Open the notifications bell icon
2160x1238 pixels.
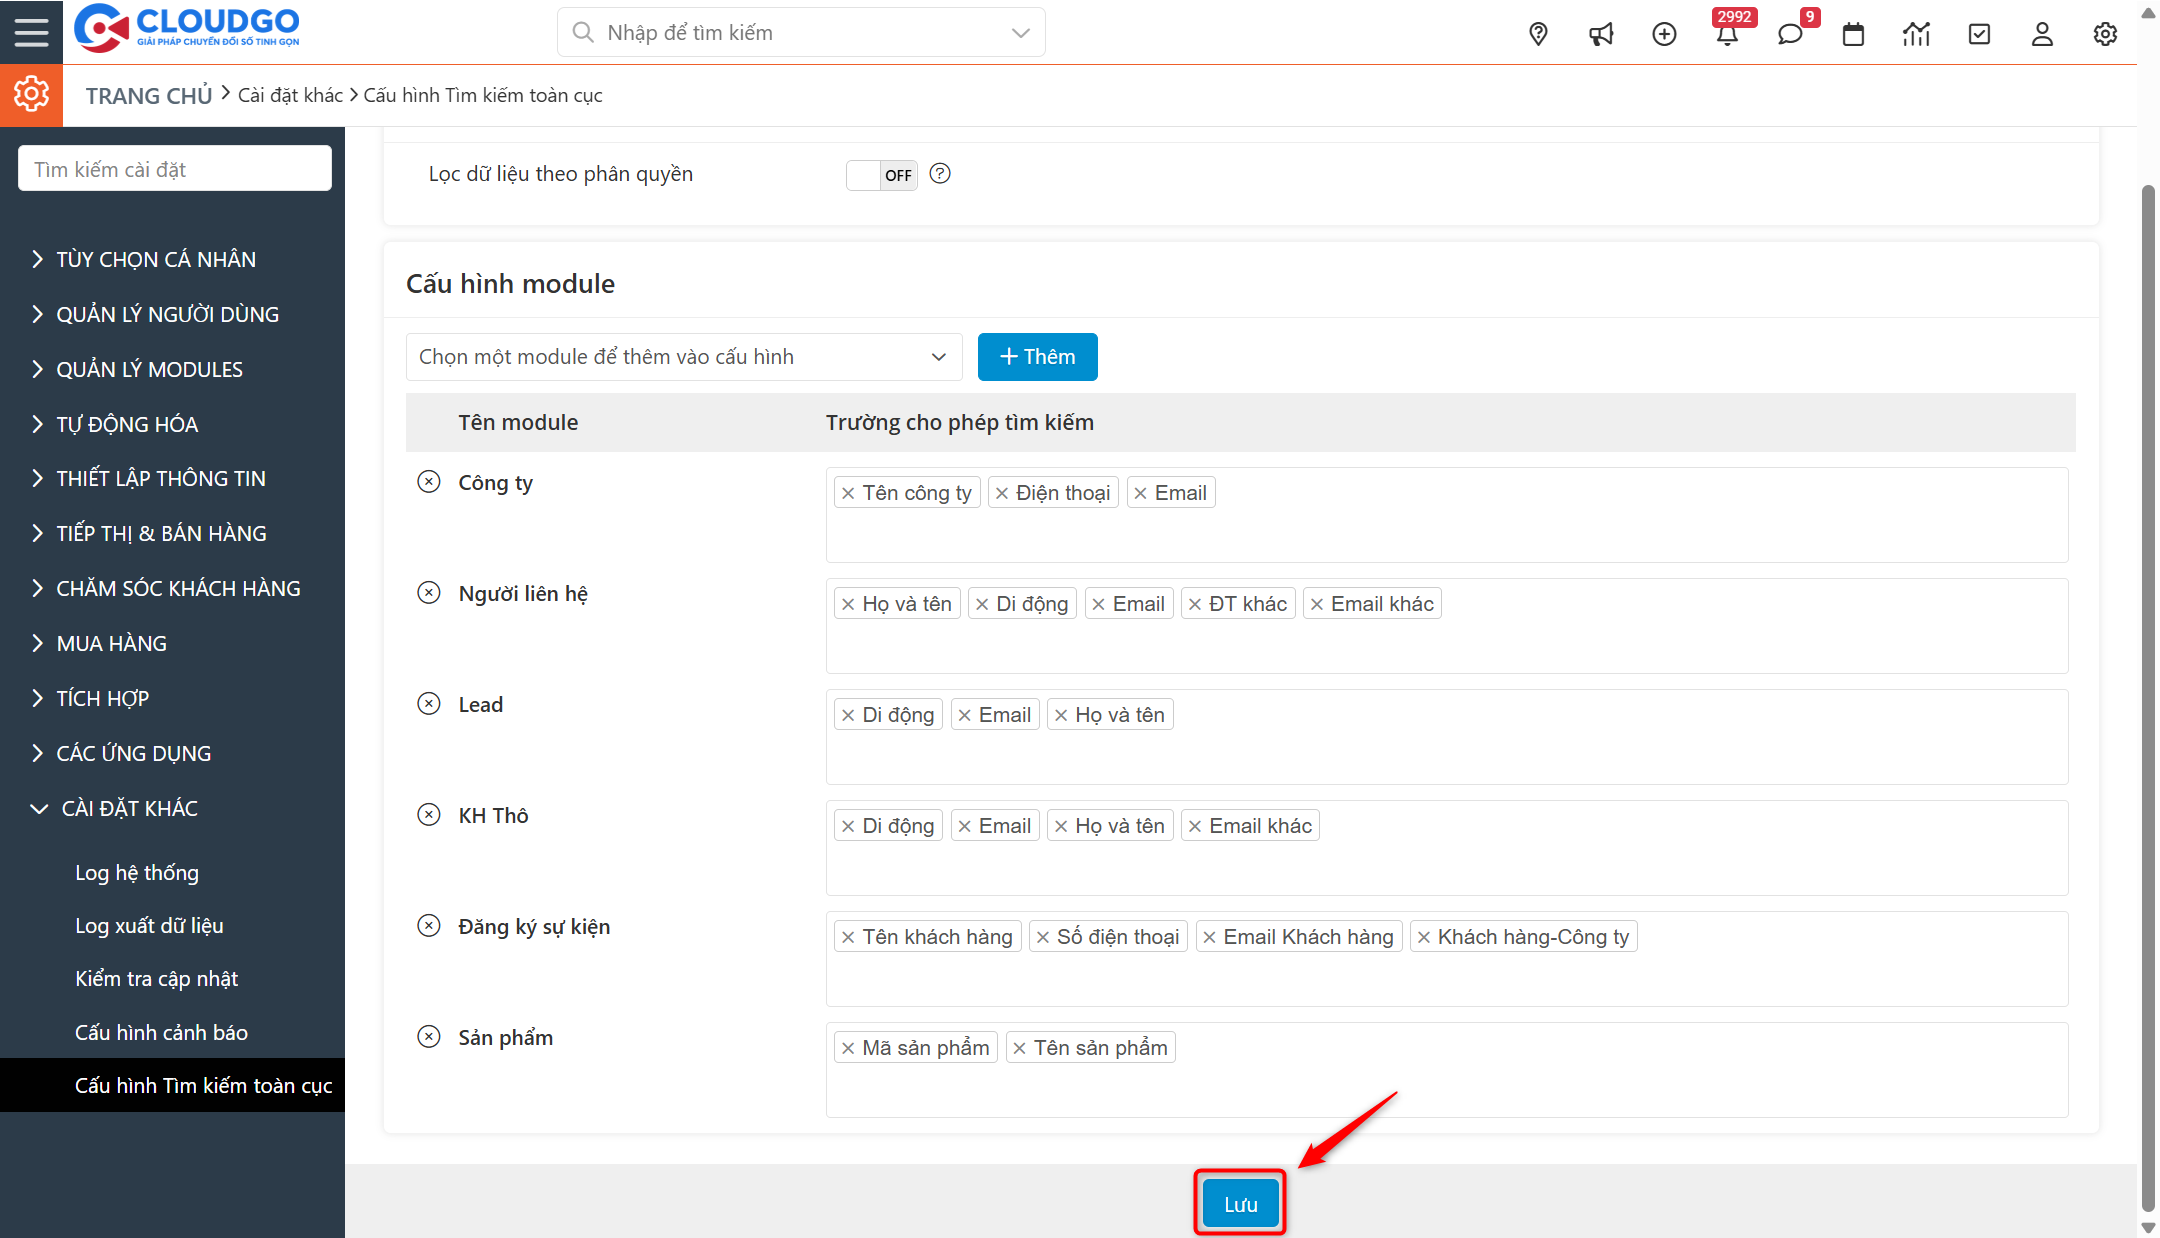coord(1727,35)
